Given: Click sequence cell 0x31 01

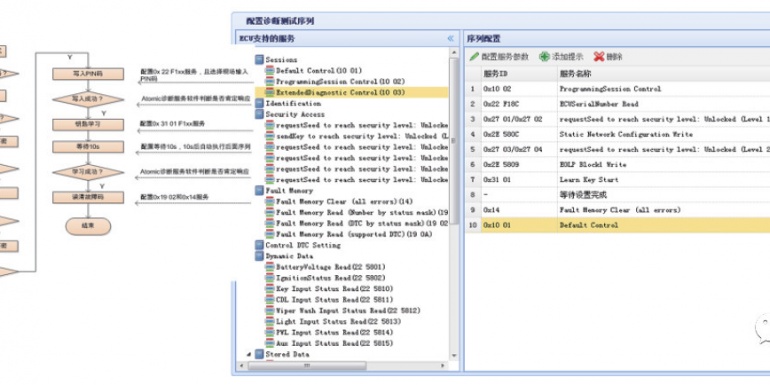Looking at the screenshot, I should [497, 180].
